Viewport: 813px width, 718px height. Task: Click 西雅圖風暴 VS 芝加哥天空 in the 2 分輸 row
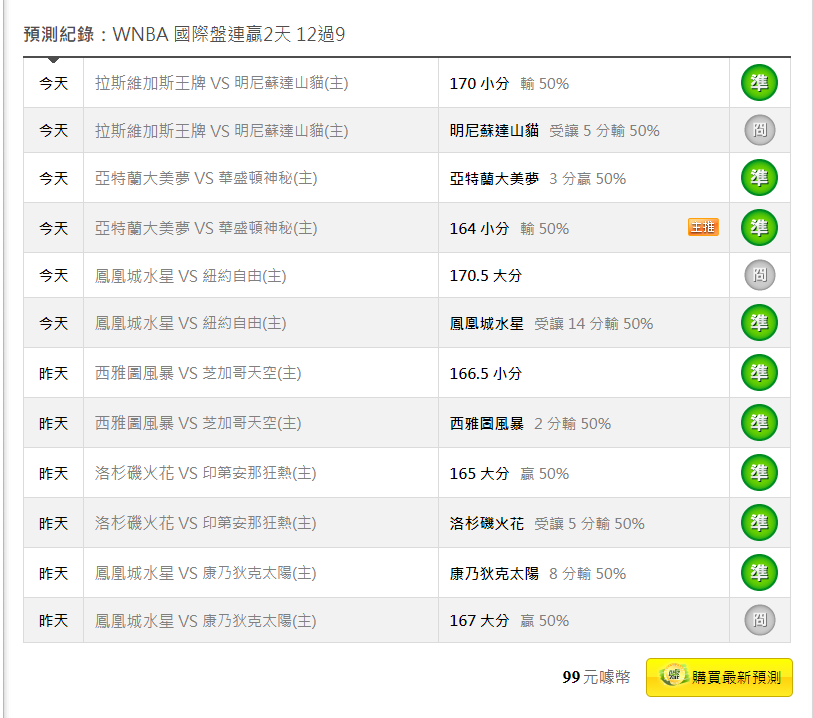coord(198,423)
